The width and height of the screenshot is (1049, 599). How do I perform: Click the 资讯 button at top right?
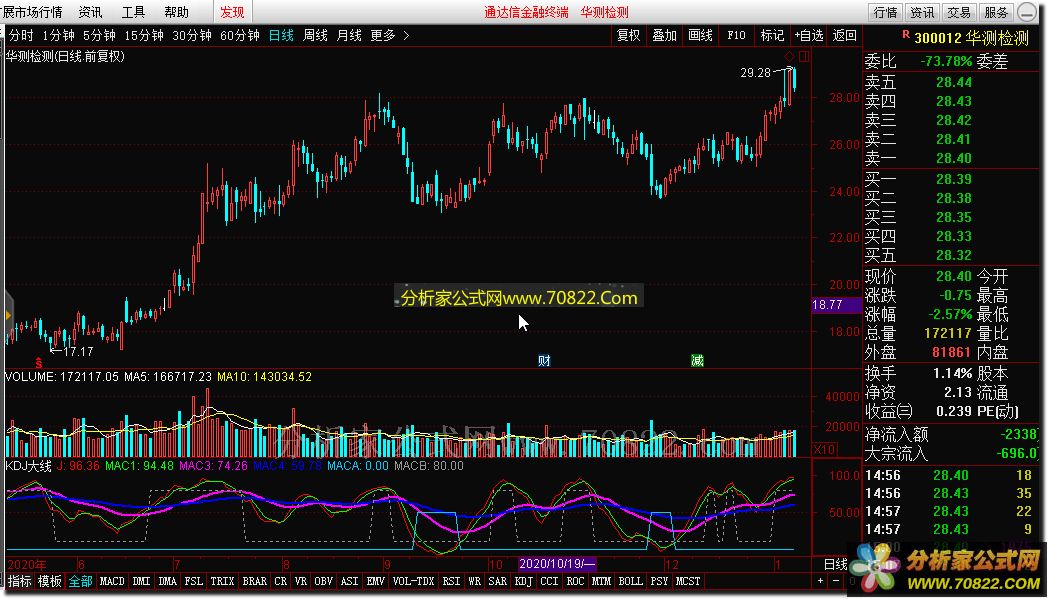pyautogui.click(x=923, y=12)
